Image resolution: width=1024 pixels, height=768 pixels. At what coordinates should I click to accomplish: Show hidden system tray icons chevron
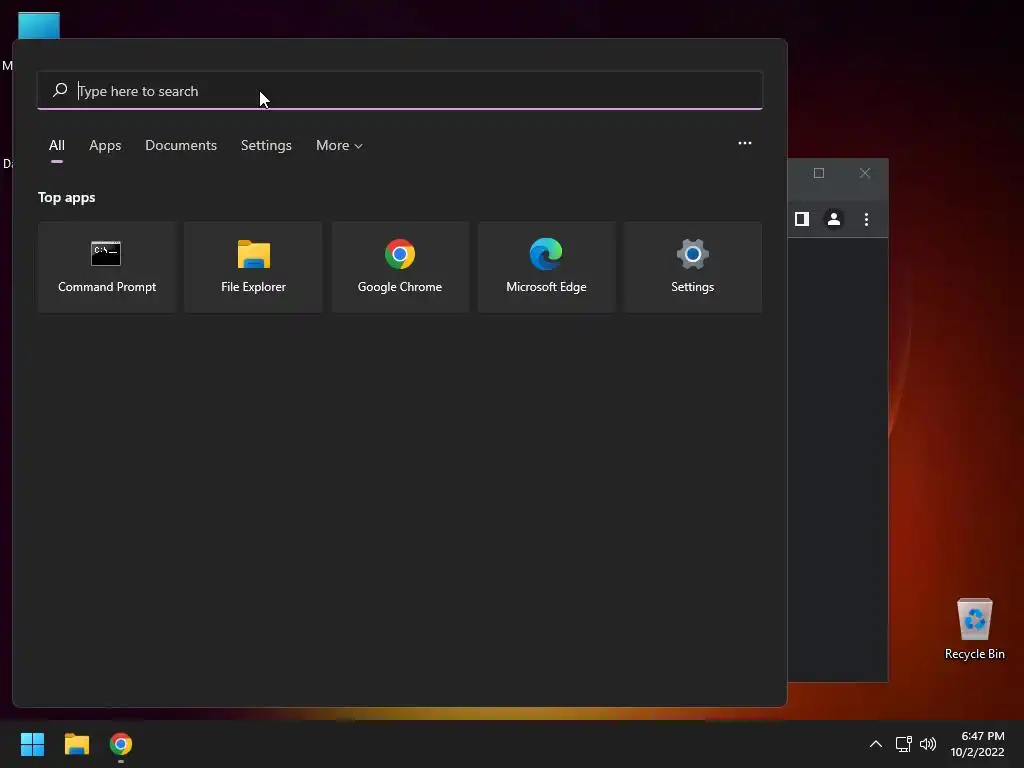coord(876,744)
